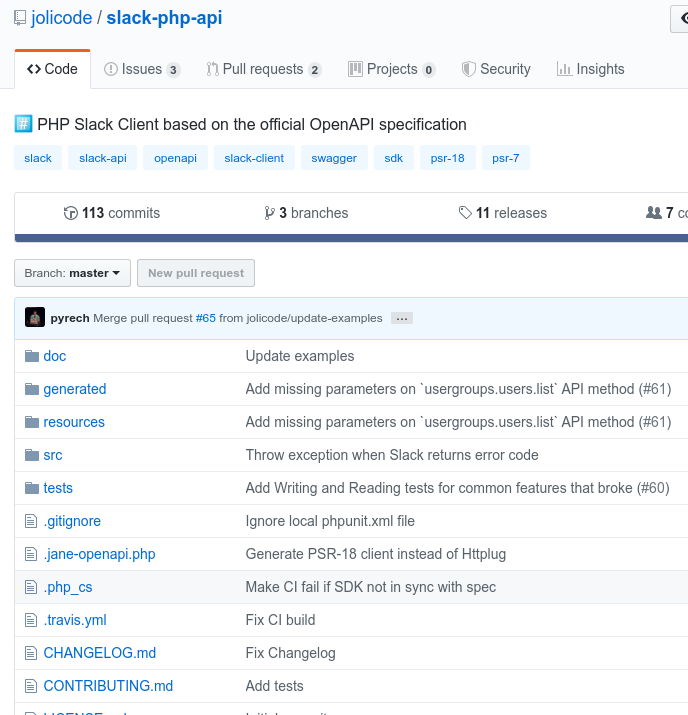Open the slack-php-api repository link
The width and height of the screenshot is (688, 715).
(164, 18)
